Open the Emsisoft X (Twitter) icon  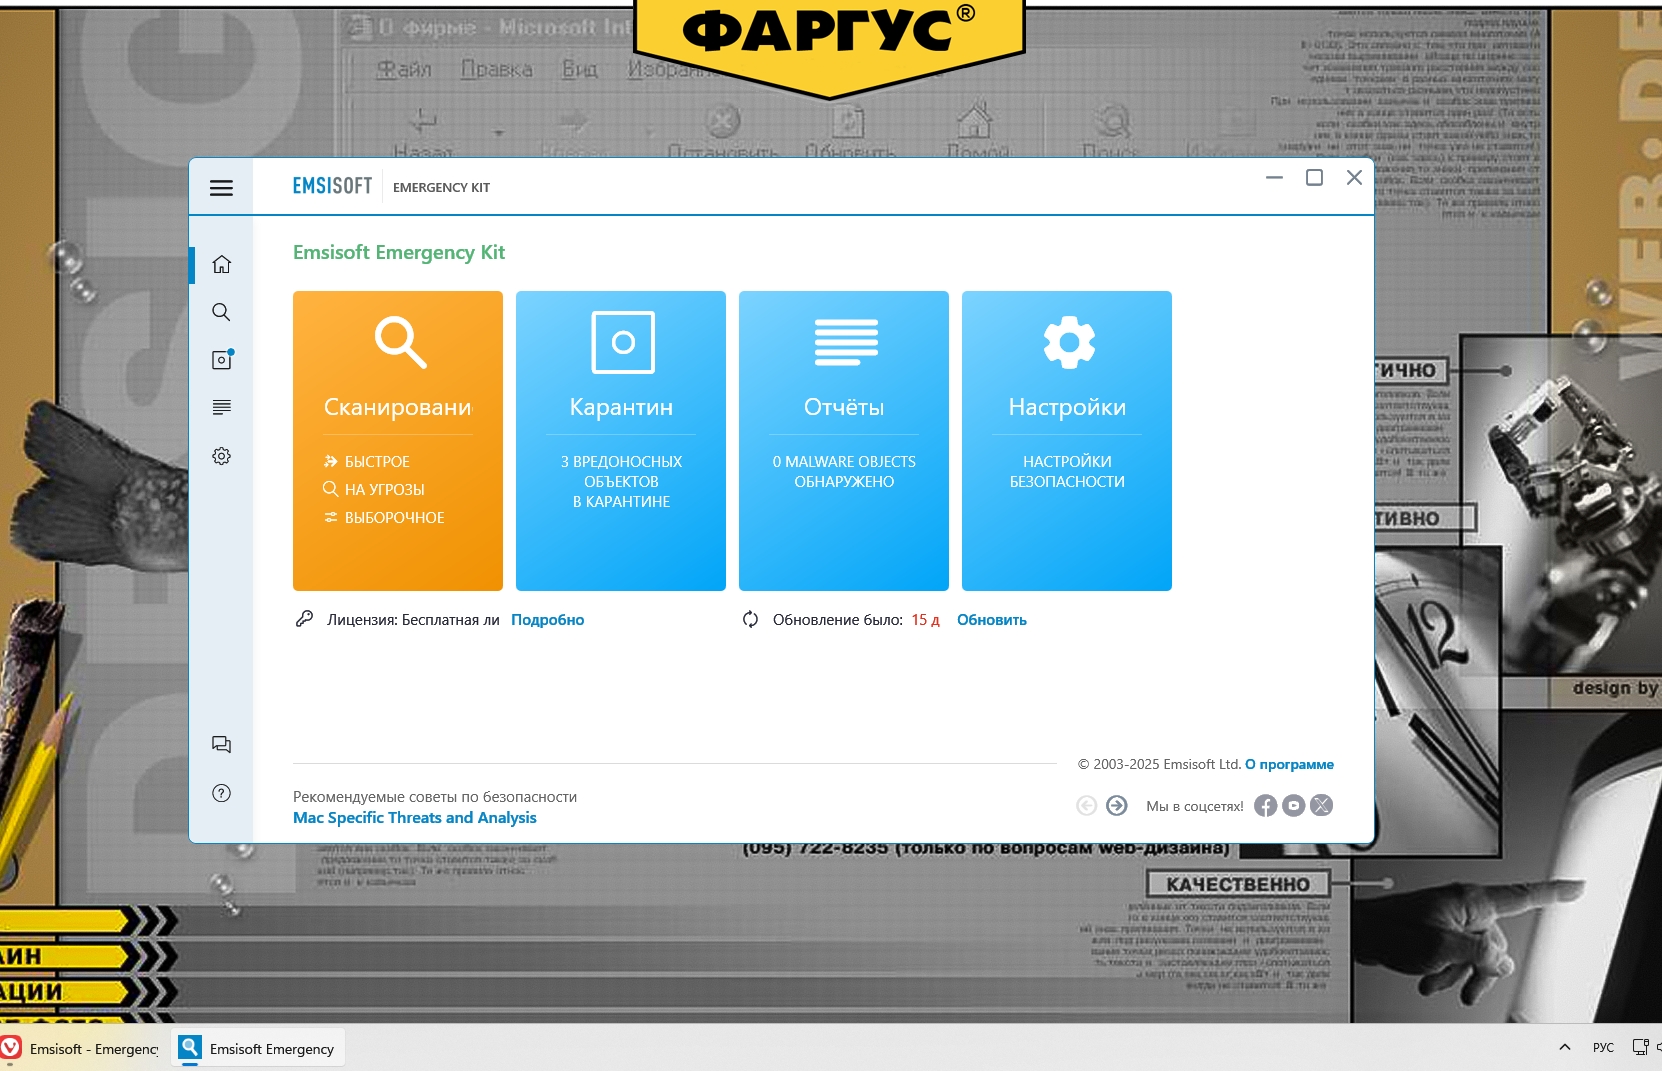1321,805
